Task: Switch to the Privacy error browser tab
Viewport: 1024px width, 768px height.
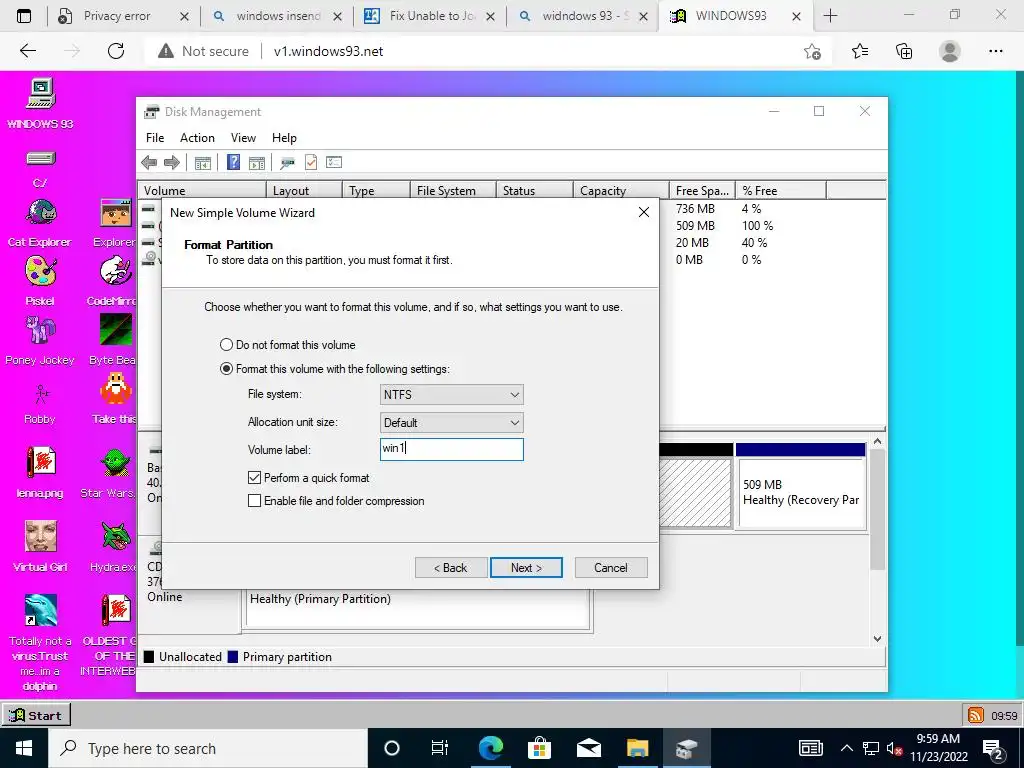Action: tap(123, 16)
